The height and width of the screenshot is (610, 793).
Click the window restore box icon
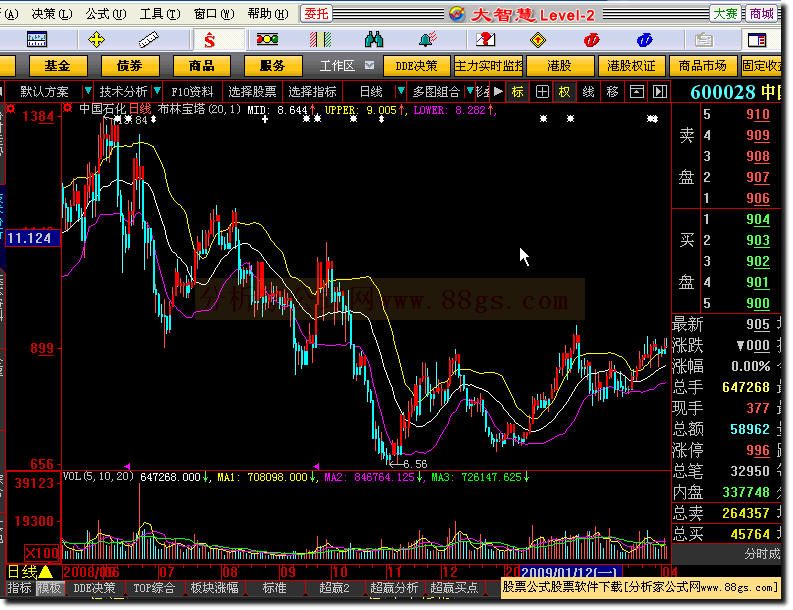click(x=637, y=92)
